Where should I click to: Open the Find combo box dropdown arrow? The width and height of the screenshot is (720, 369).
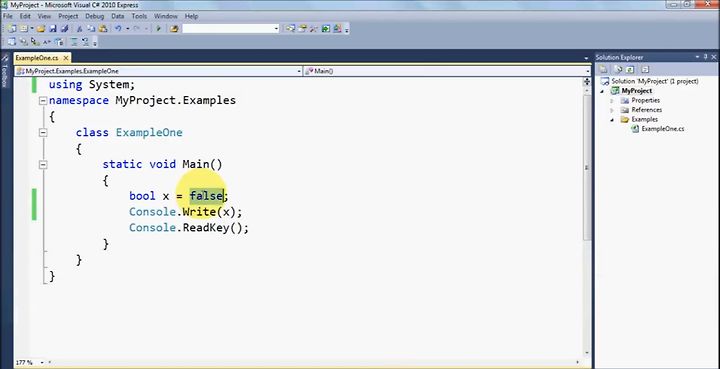(276, 28)
